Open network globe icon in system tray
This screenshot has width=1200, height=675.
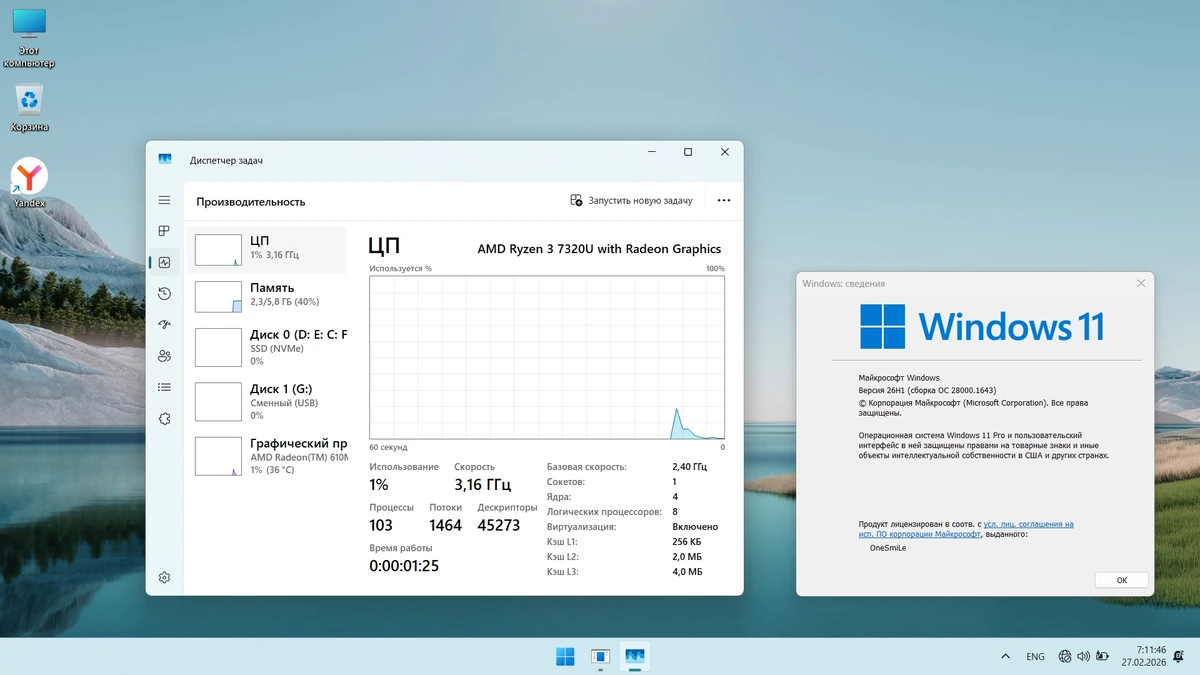(x=1065, y=656)
